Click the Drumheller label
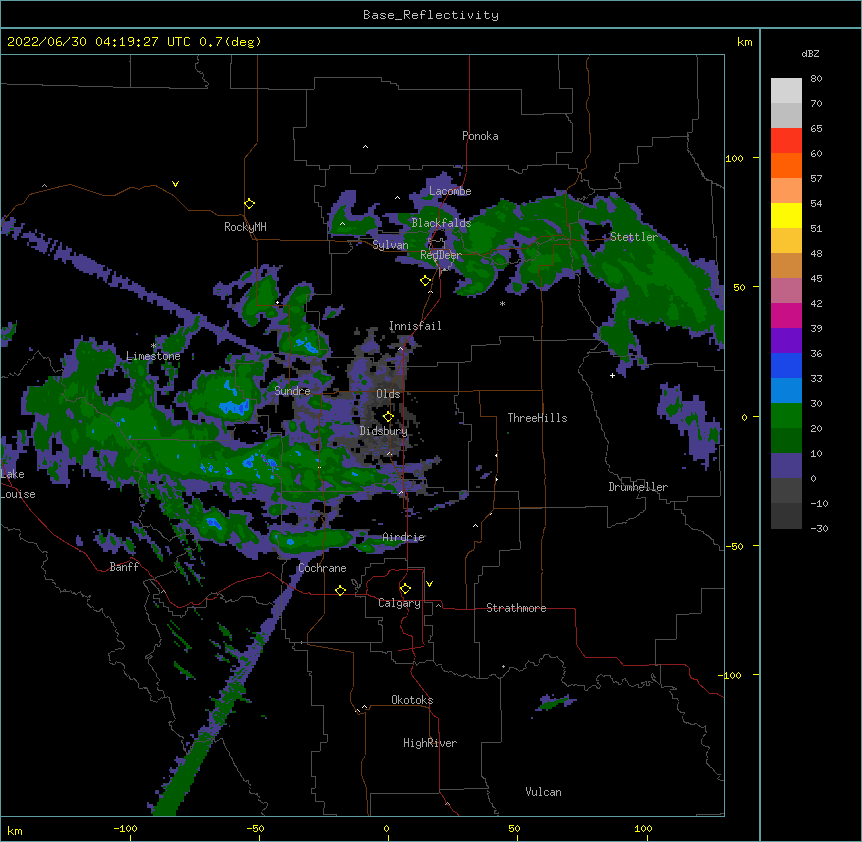Screen dimensions: 862x842 [x=638, y=487]
